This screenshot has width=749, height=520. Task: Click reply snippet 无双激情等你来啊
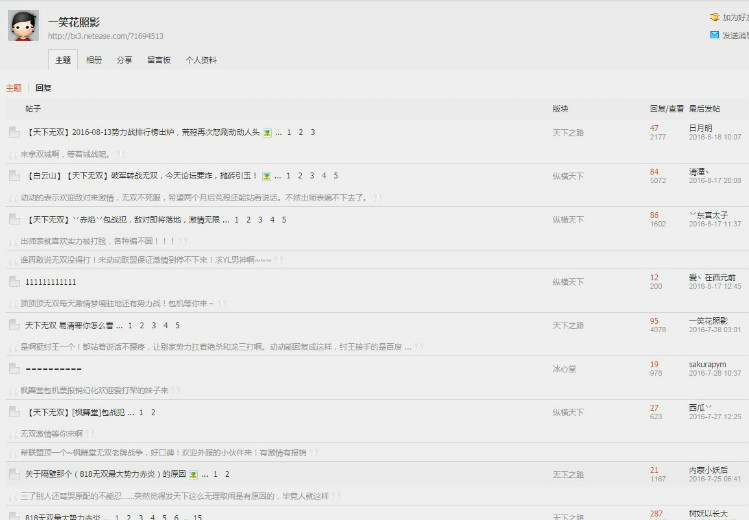[x=52, y=434]
